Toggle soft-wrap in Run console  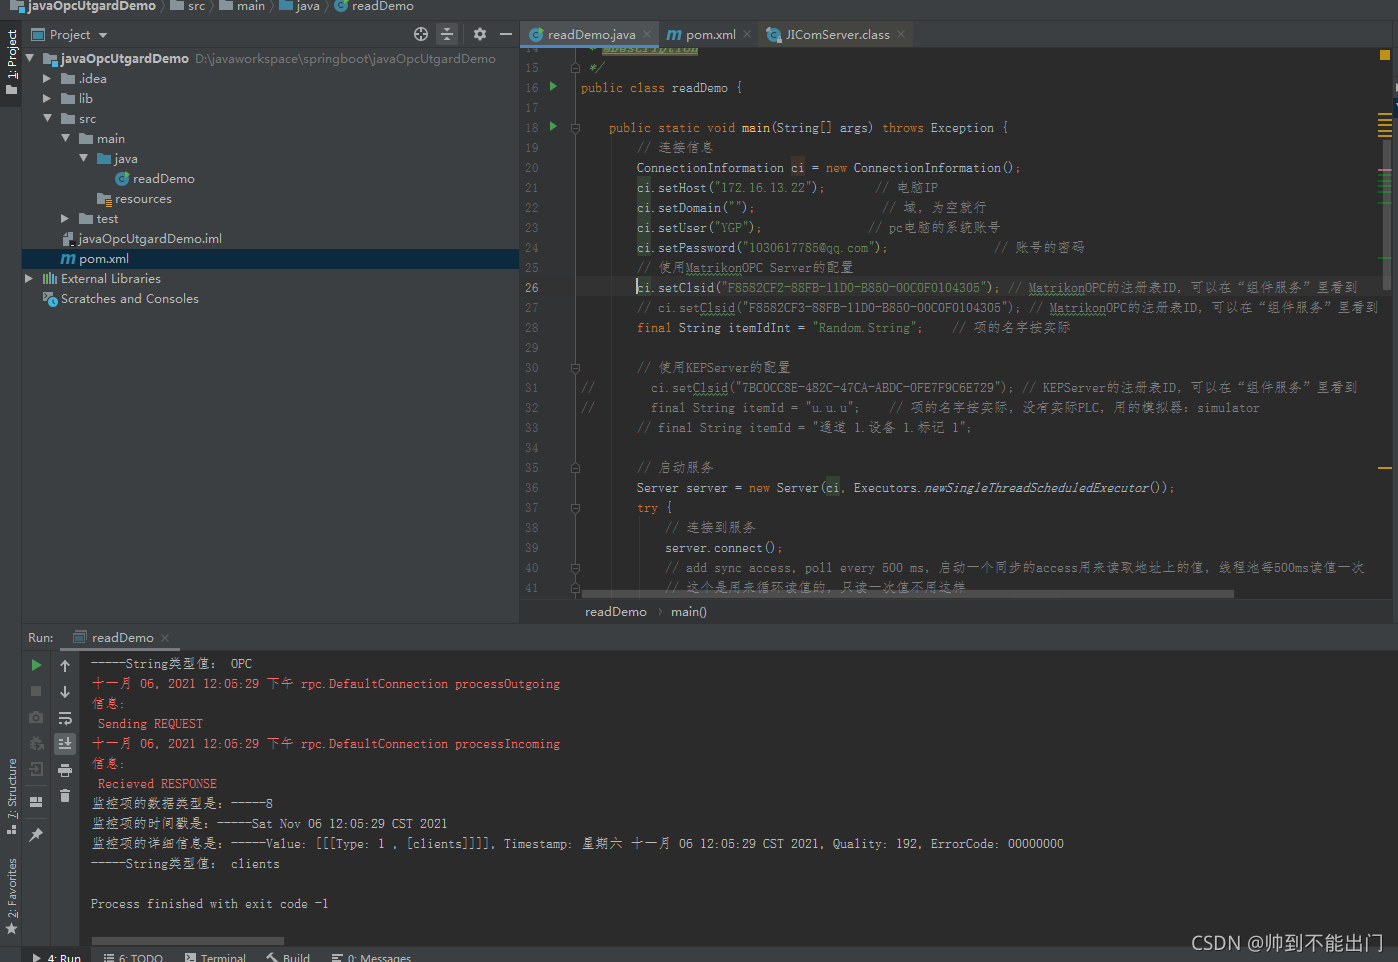[x=65, y=718]
